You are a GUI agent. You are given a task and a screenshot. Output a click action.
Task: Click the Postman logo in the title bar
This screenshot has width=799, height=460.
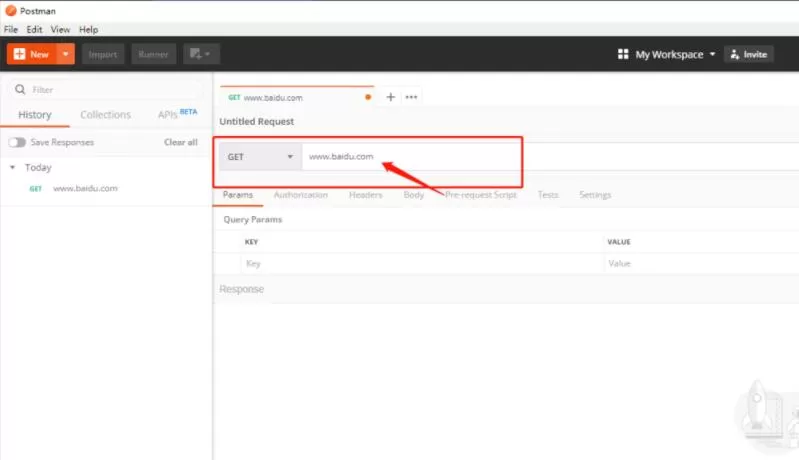tap(11, 10)
